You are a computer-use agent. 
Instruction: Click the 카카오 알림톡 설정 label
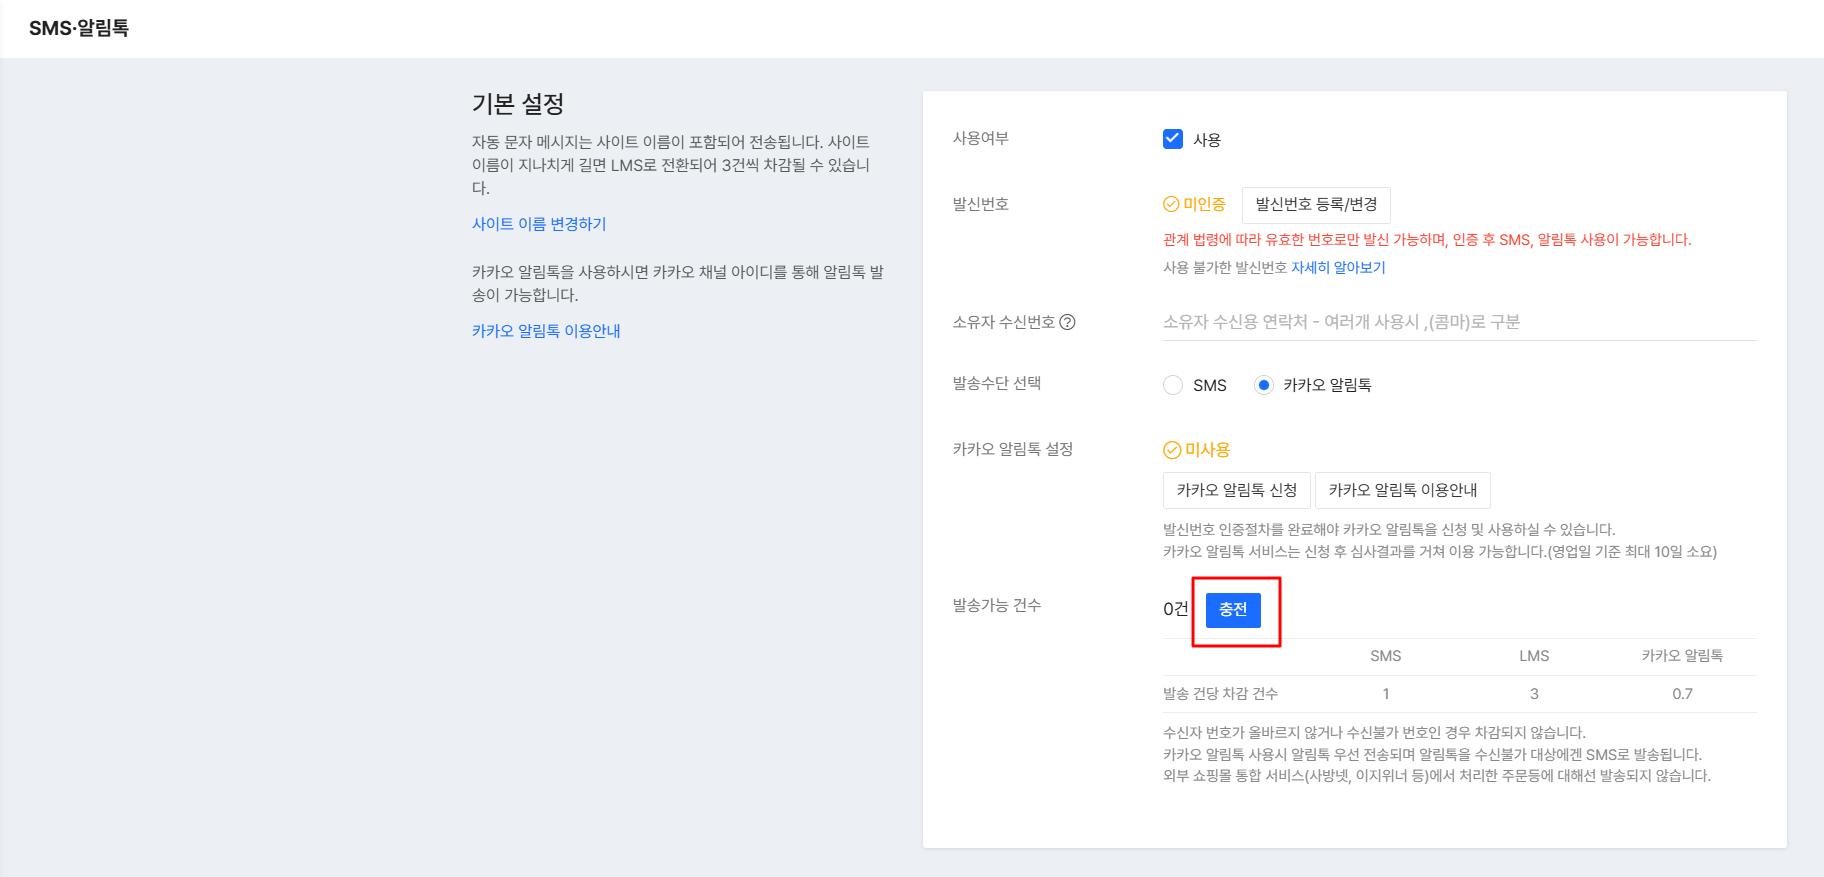(1013, 449)
